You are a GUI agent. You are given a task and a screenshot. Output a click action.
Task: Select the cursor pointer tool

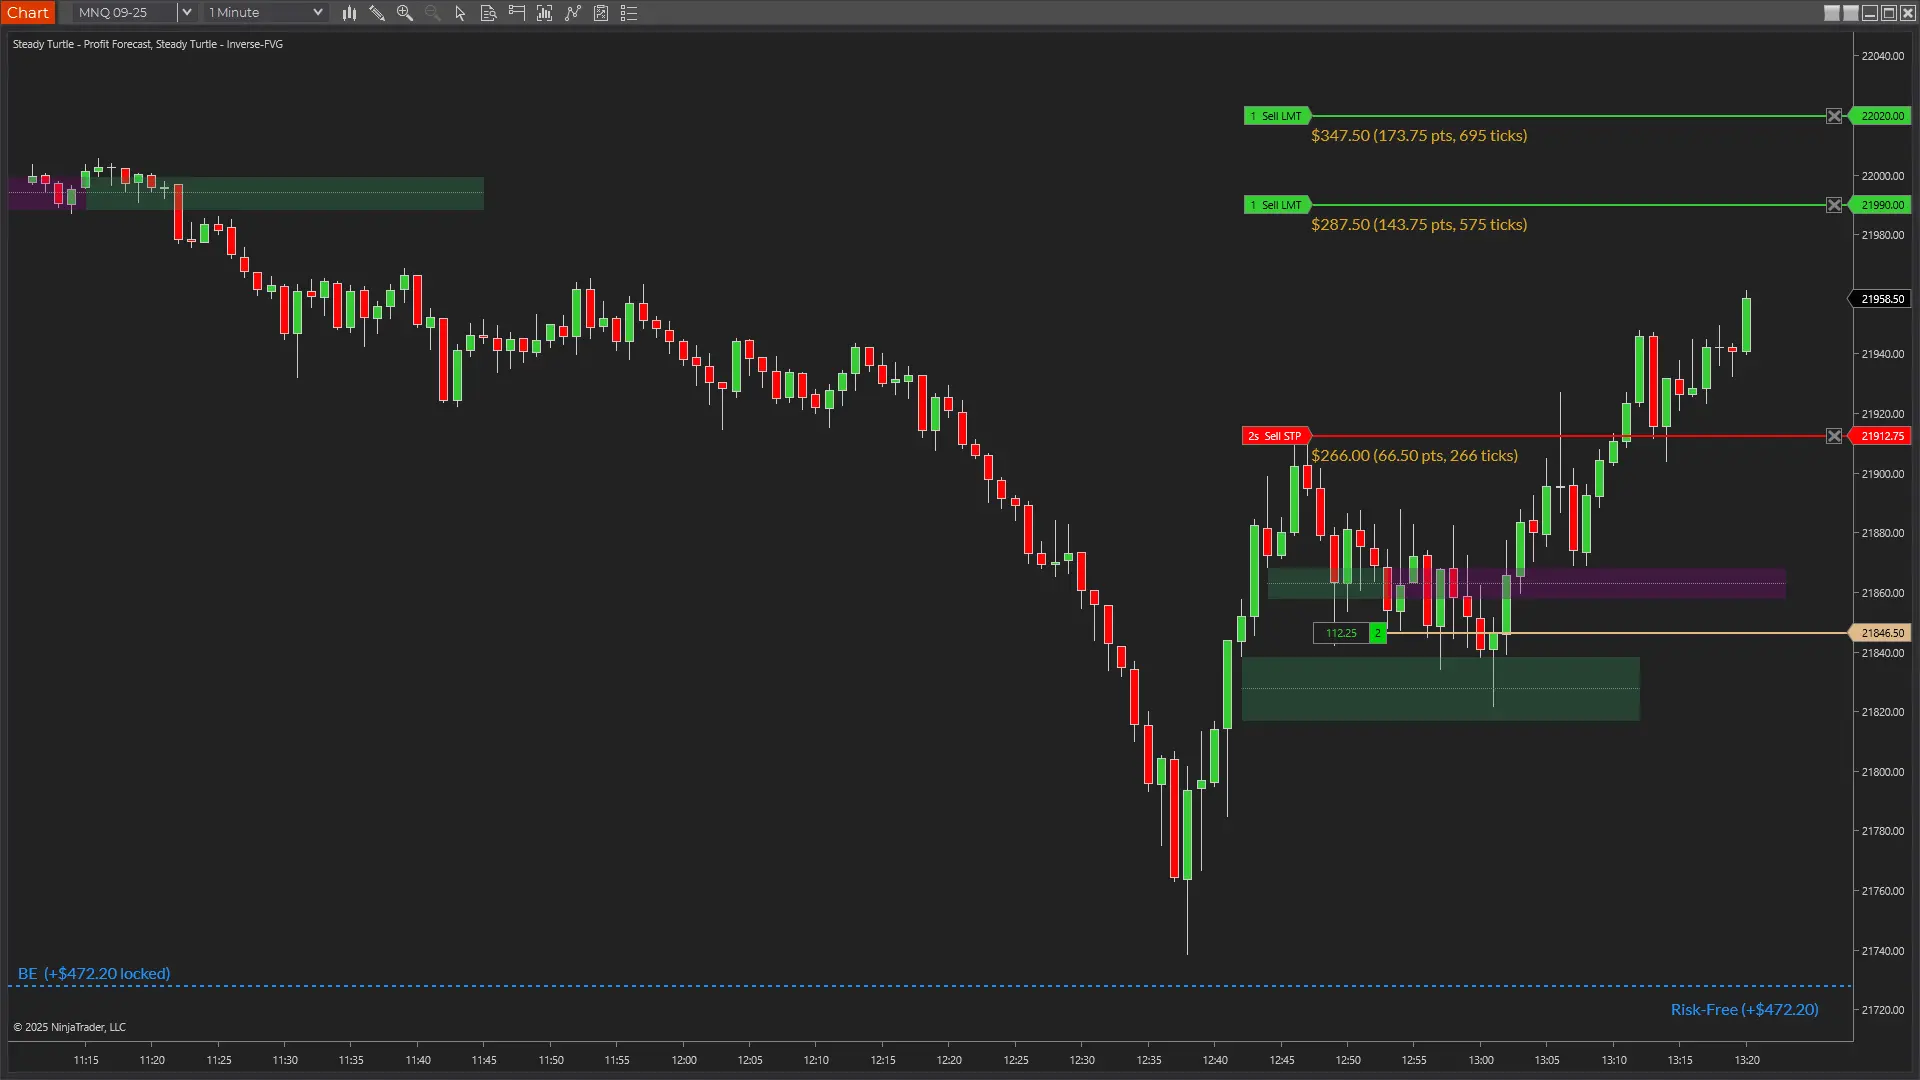[x=460, y=13]
